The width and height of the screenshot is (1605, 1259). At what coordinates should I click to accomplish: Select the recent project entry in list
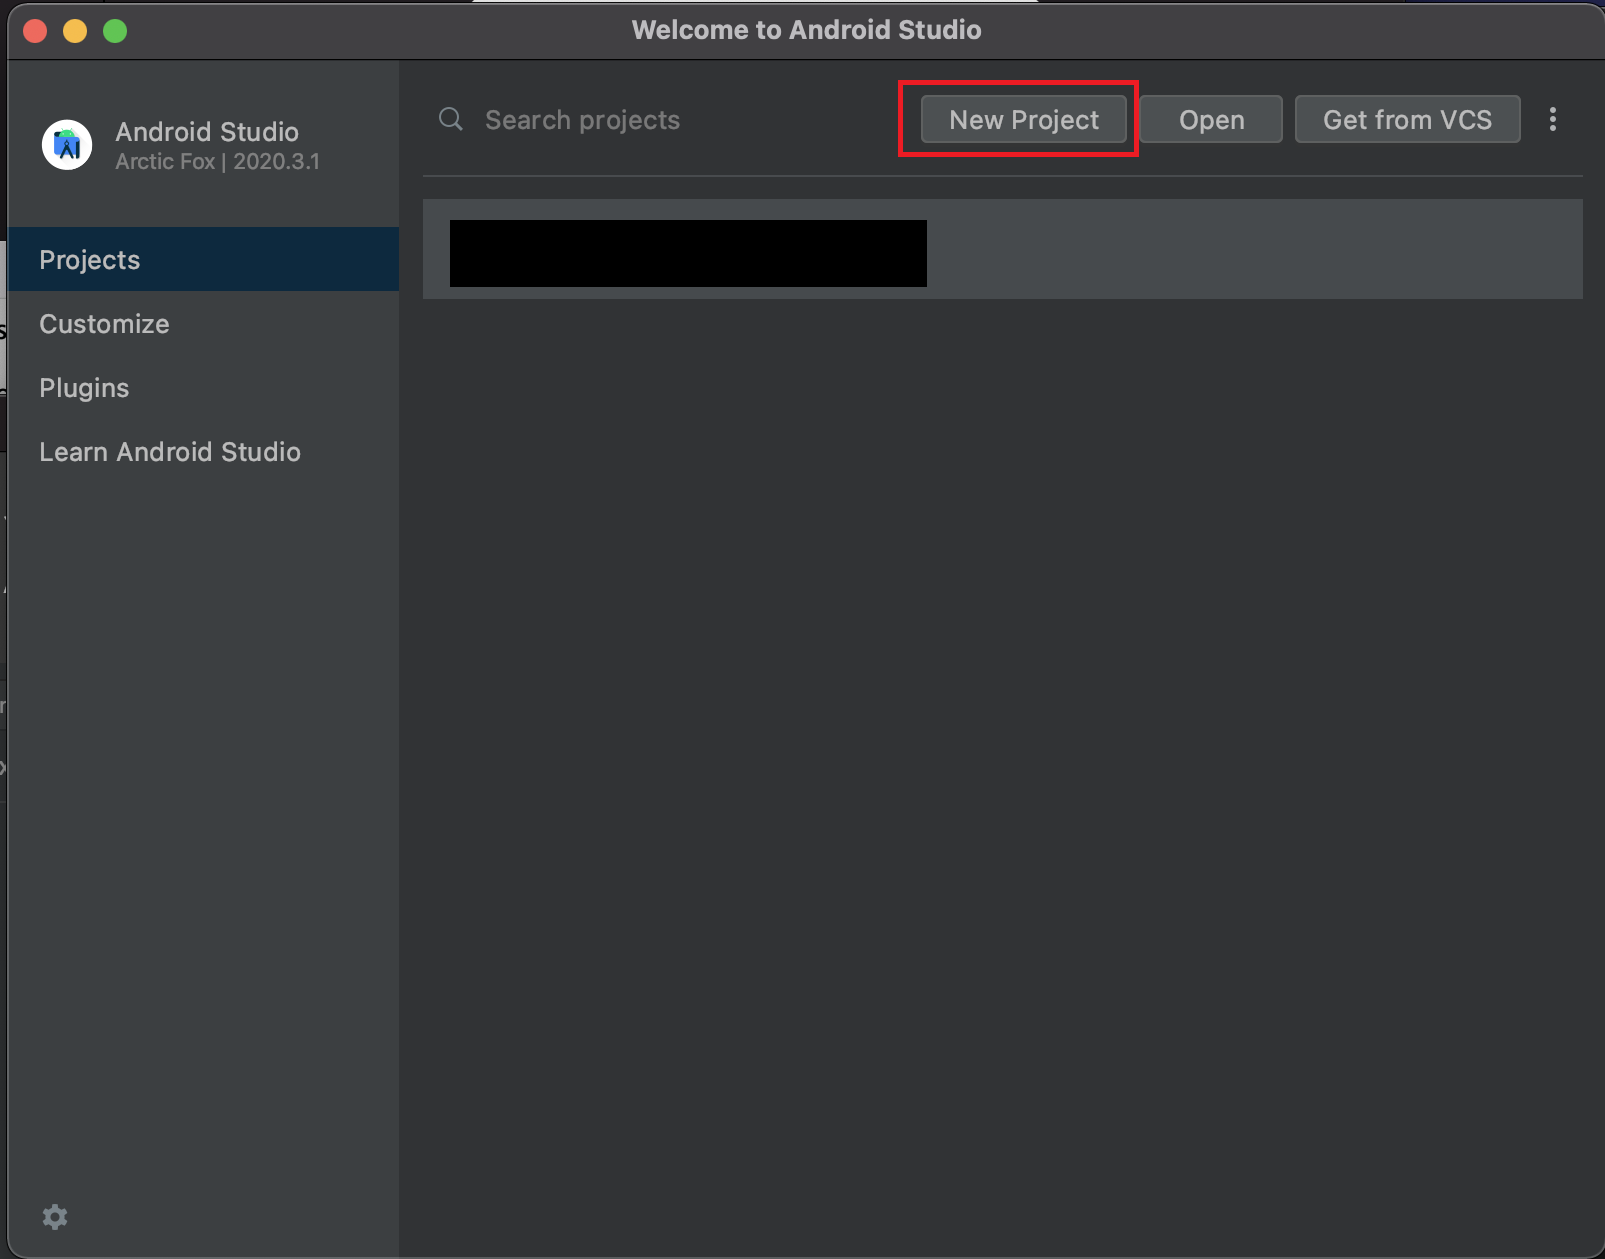click(x=1002, y=249)
